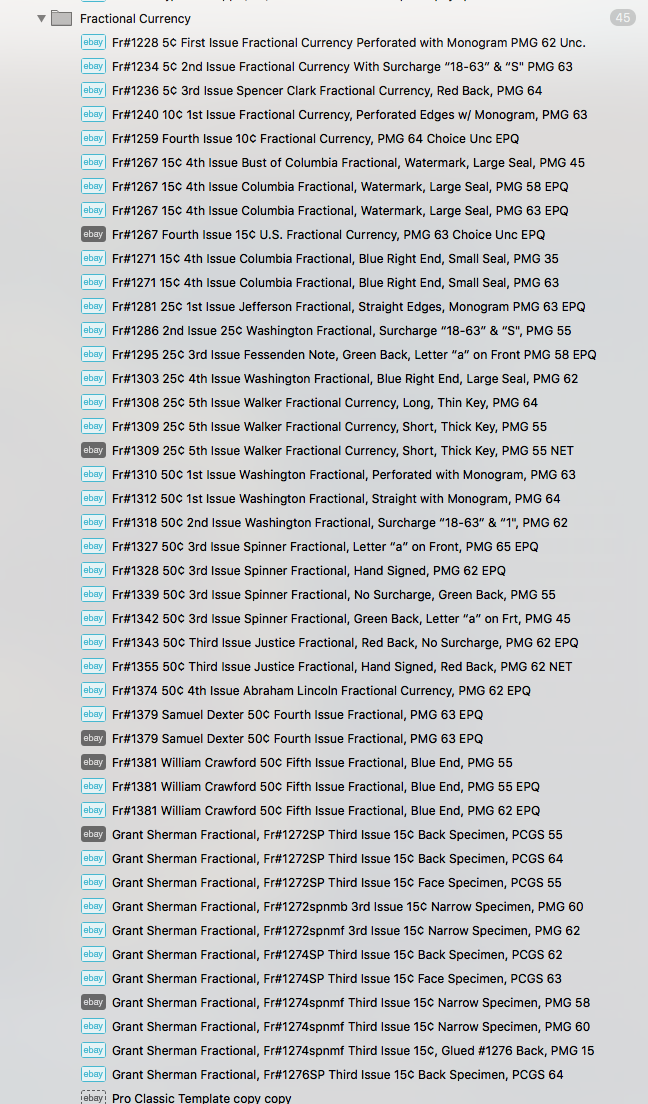Select Fr#1318 50¢ 2nd Issue Washington row
648x1104 pixels.
point(339,522)
